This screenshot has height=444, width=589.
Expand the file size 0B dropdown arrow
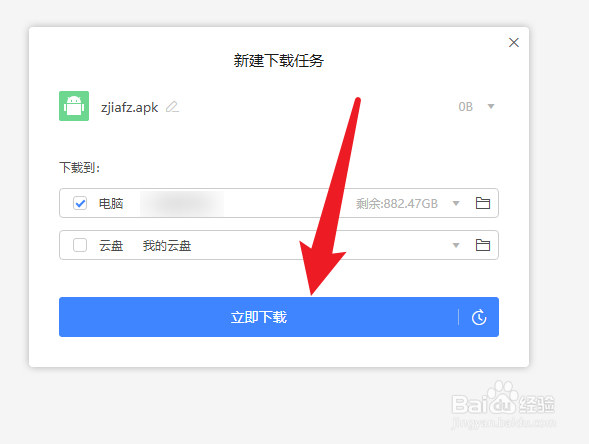click(x=491, y=107)
